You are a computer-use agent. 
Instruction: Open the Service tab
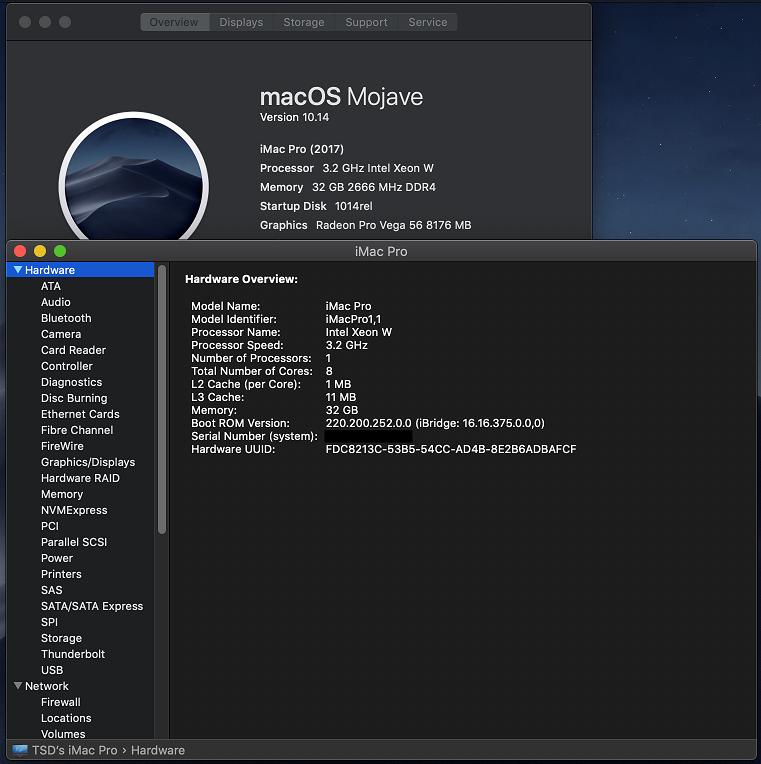pyautogui.click(x=427, y=22)
